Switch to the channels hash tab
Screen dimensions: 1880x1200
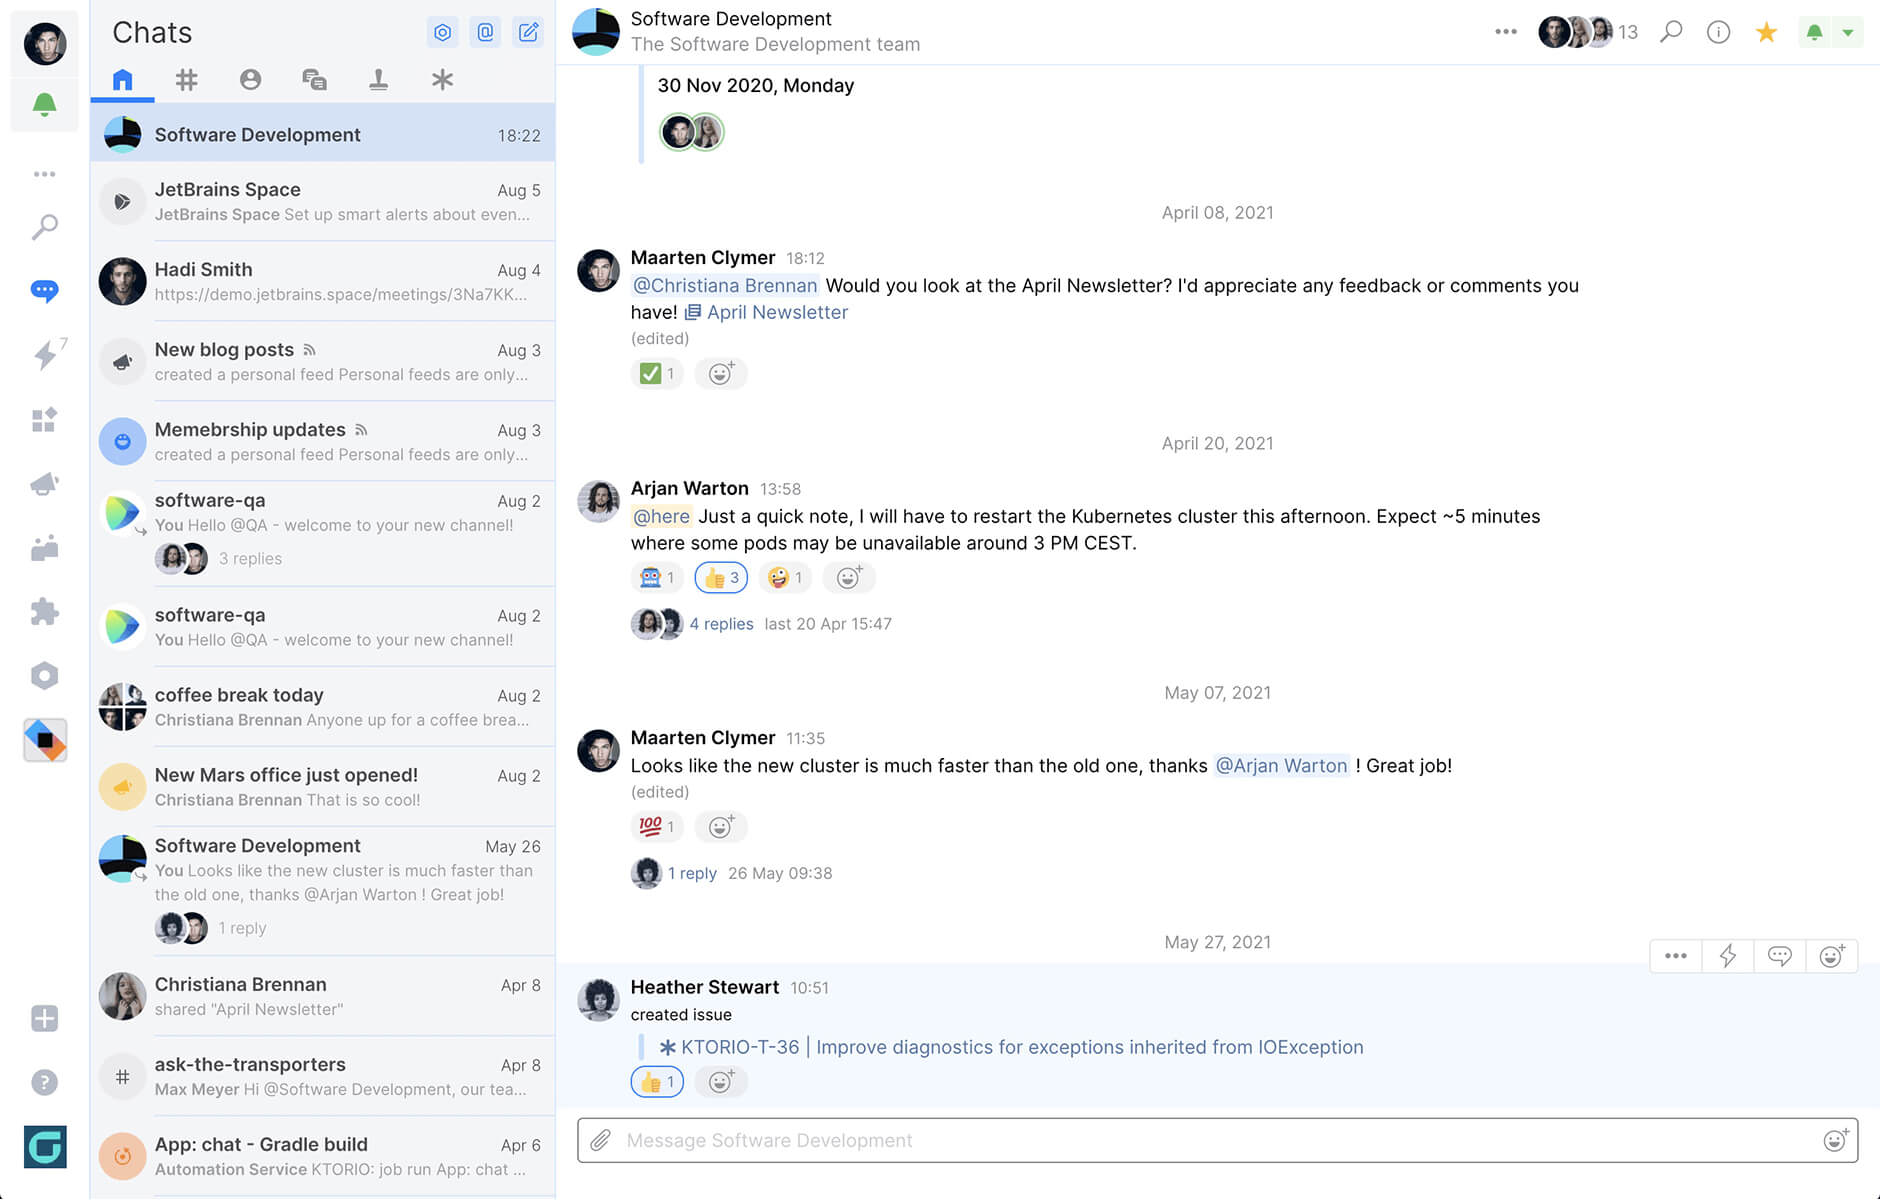point(186,80)
